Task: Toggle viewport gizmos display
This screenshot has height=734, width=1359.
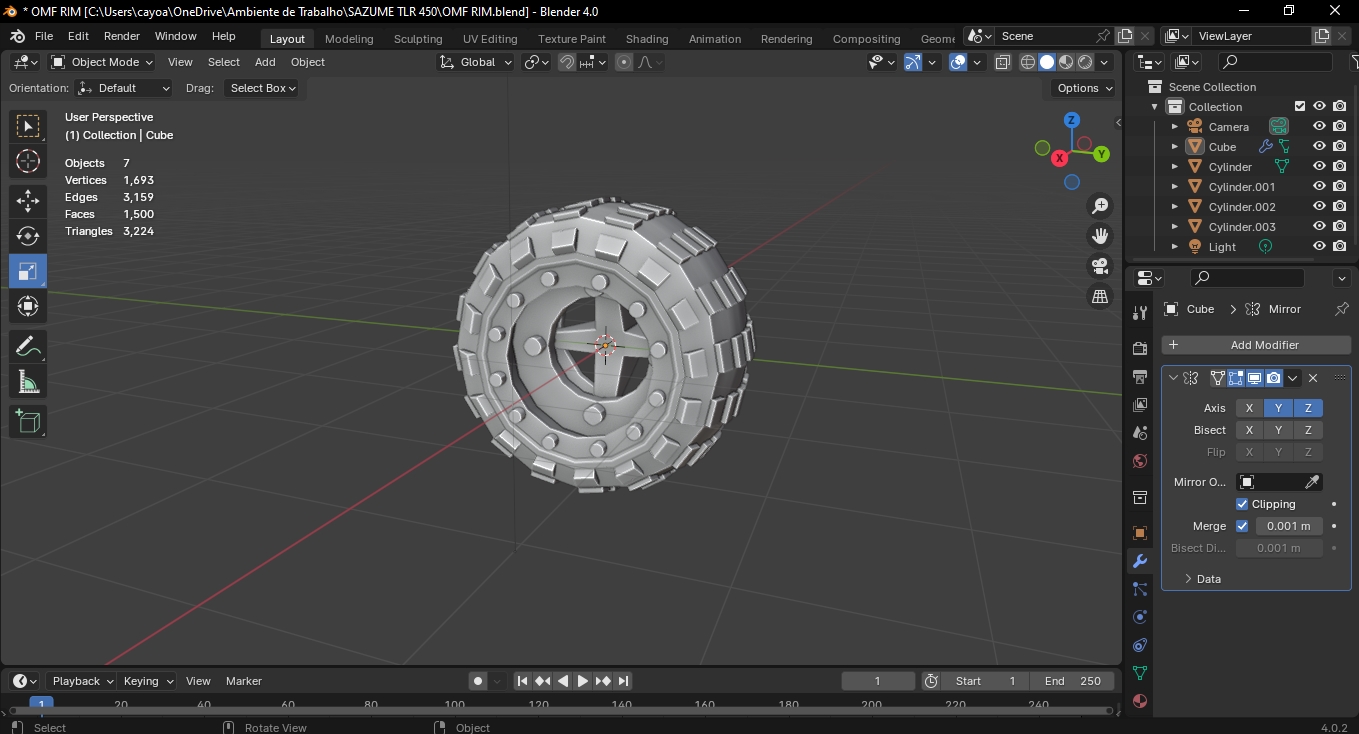Action: point(913,62)
